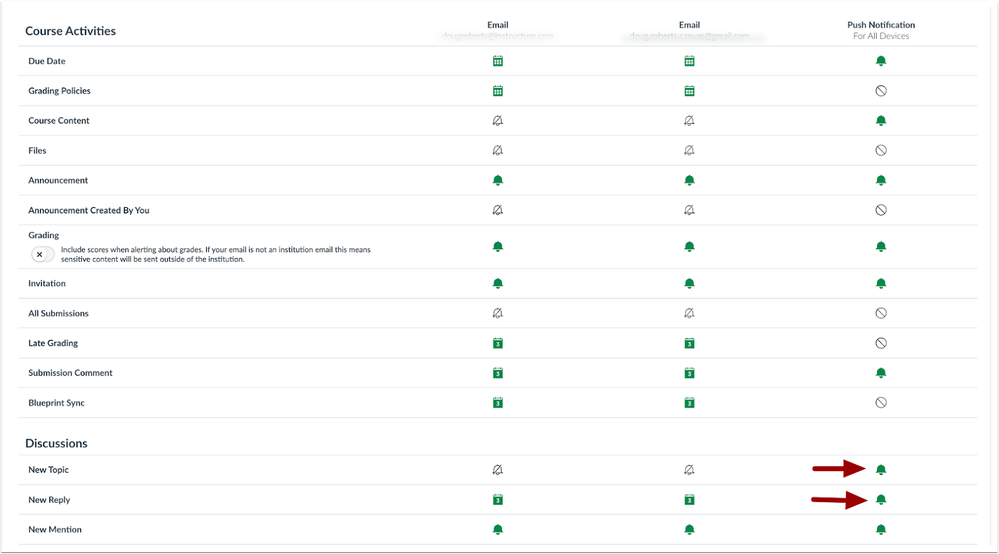This screenshot has width=999, height=554.
Task: Open Grading frequency menu in the gmail email column
Action: pyautogui.click(x=689, y=246)
